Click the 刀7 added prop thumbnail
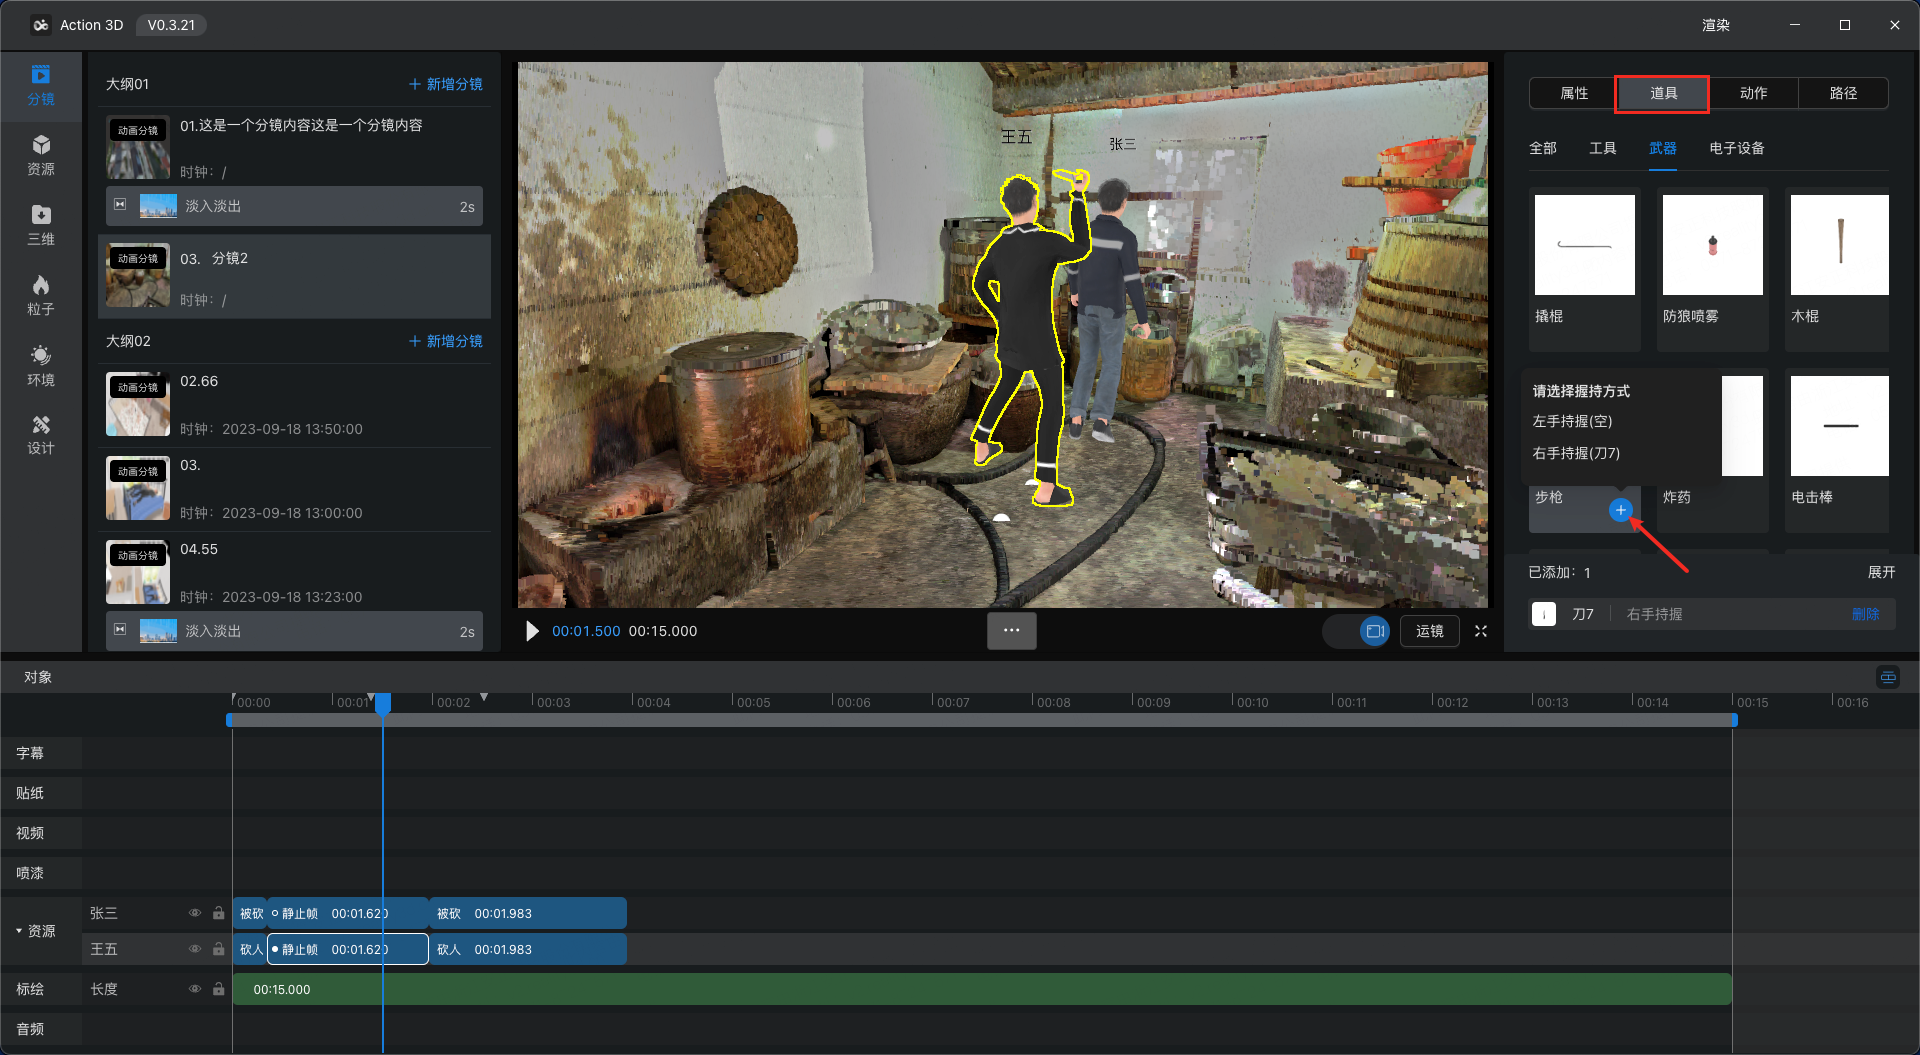Screen dimensions: 1920x1055 [1544, 614]
